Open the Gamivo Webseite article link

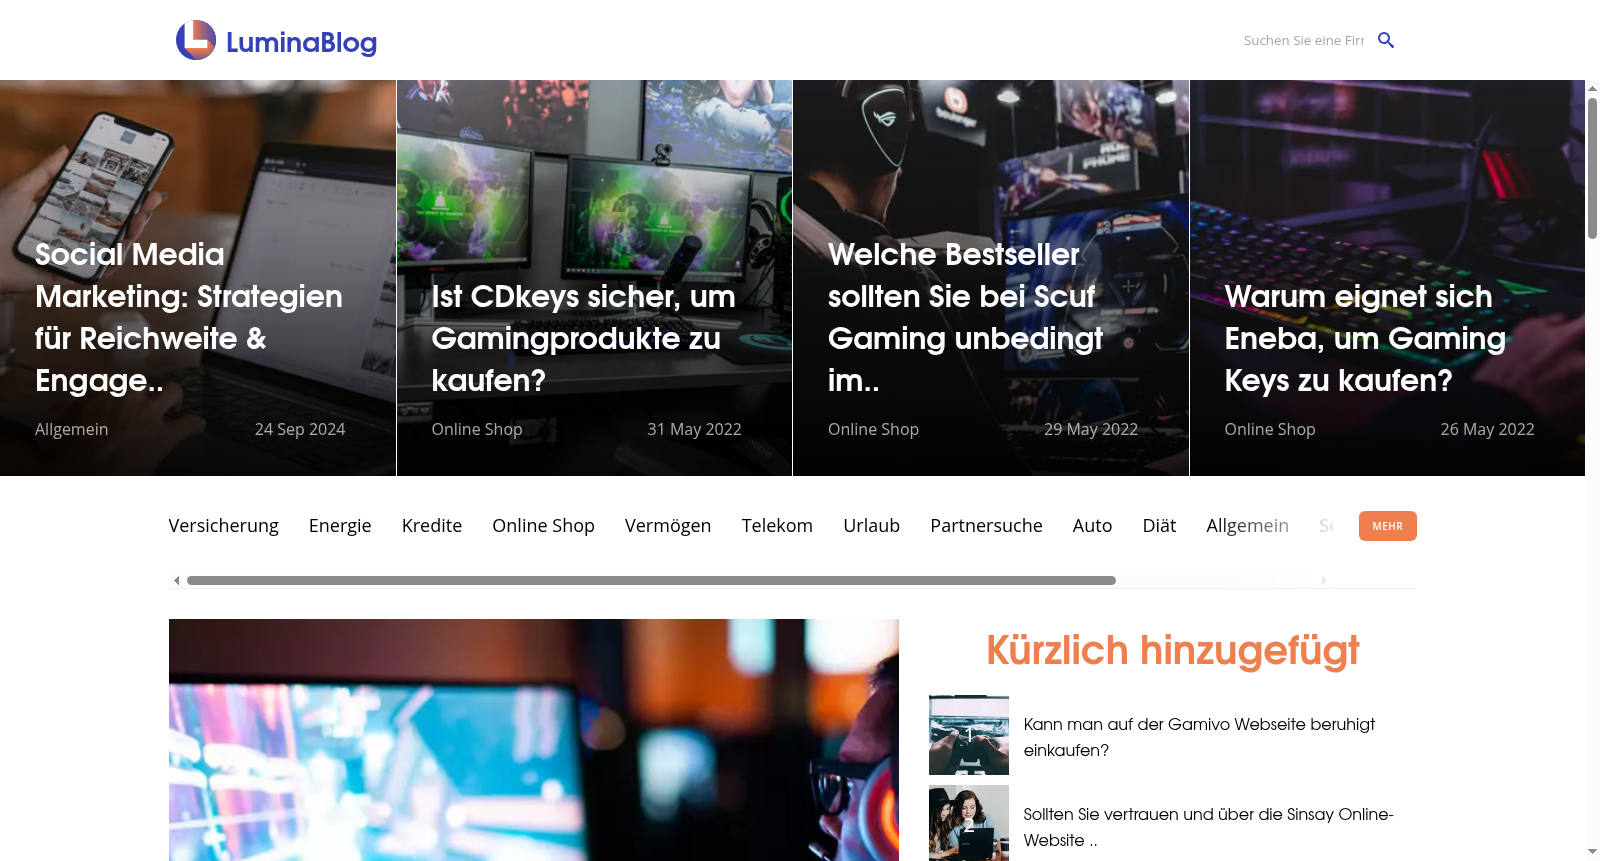1199,737
